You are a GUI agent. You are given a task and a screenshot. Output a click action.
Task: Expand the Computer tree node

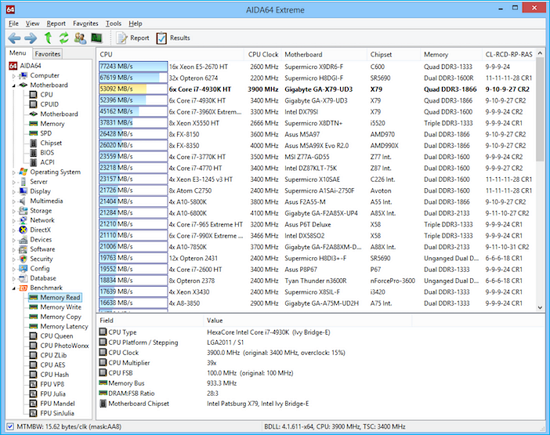(x=14, y=76)
